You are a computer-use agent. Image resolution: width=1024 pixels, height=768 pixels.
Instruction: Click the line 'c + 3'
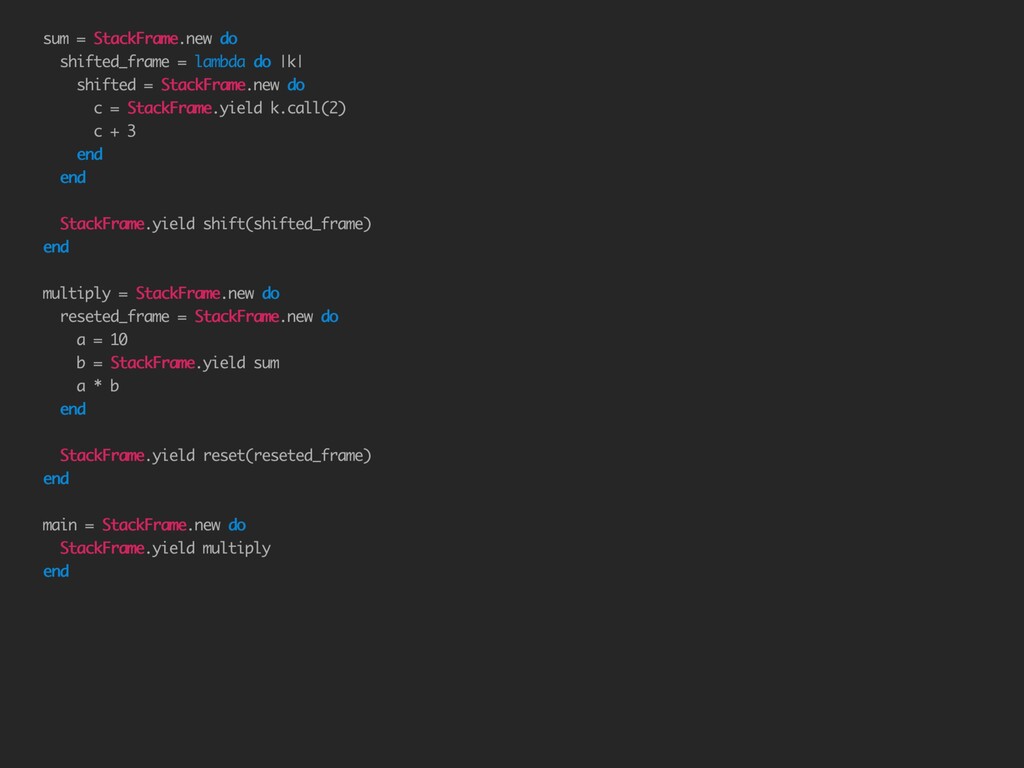click(x=115, y=131)
